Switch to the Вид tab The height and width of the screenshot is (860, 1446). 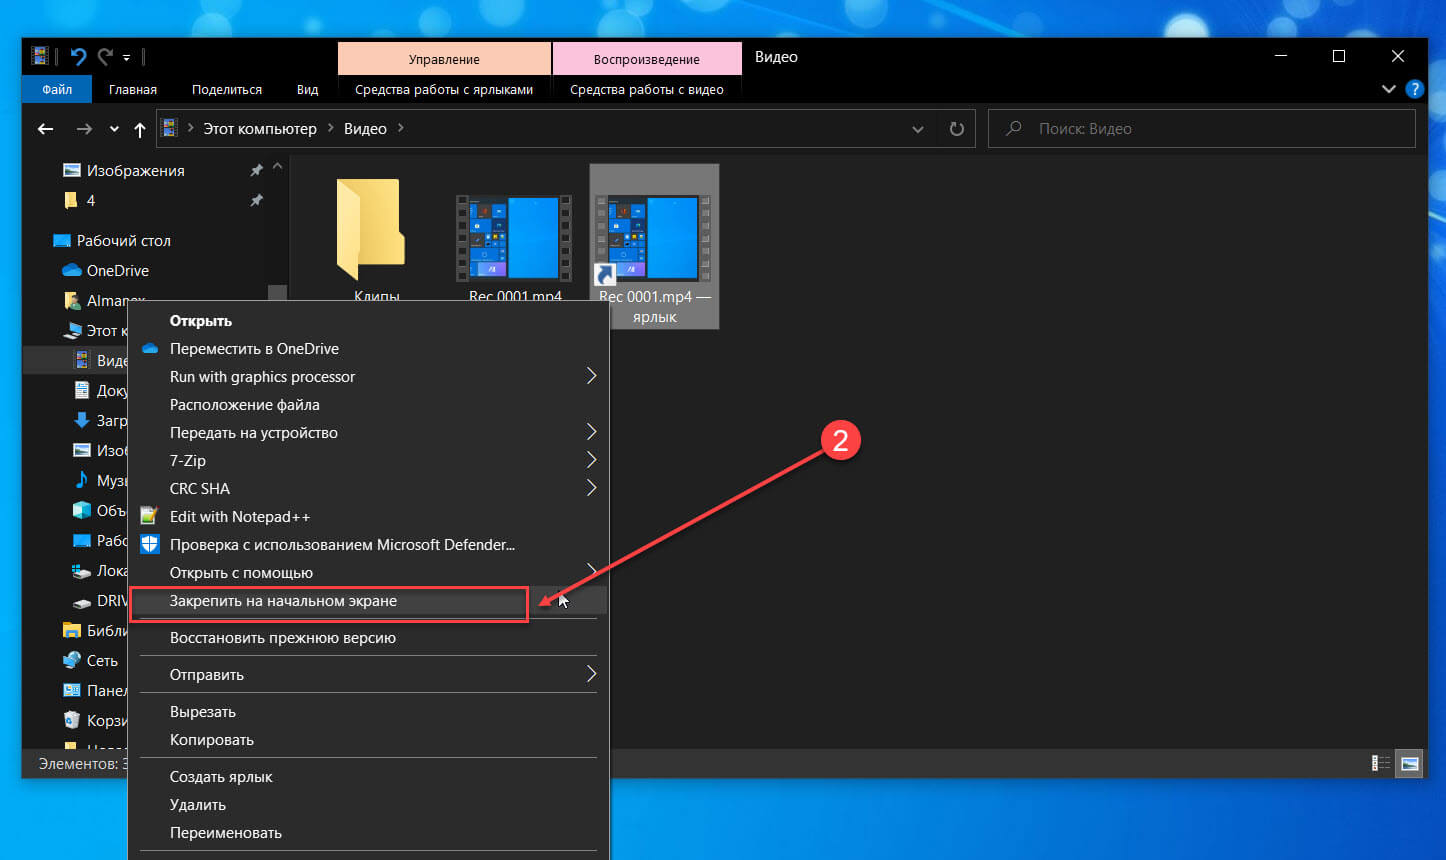[x=307, y=89]
